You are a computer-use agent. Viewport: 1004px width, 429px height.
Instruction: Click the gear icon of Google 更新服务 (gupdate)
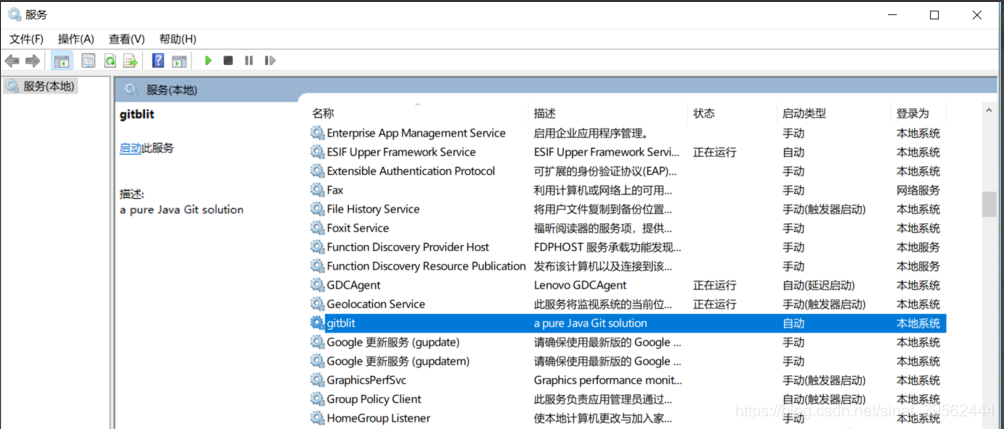[317, 342]
